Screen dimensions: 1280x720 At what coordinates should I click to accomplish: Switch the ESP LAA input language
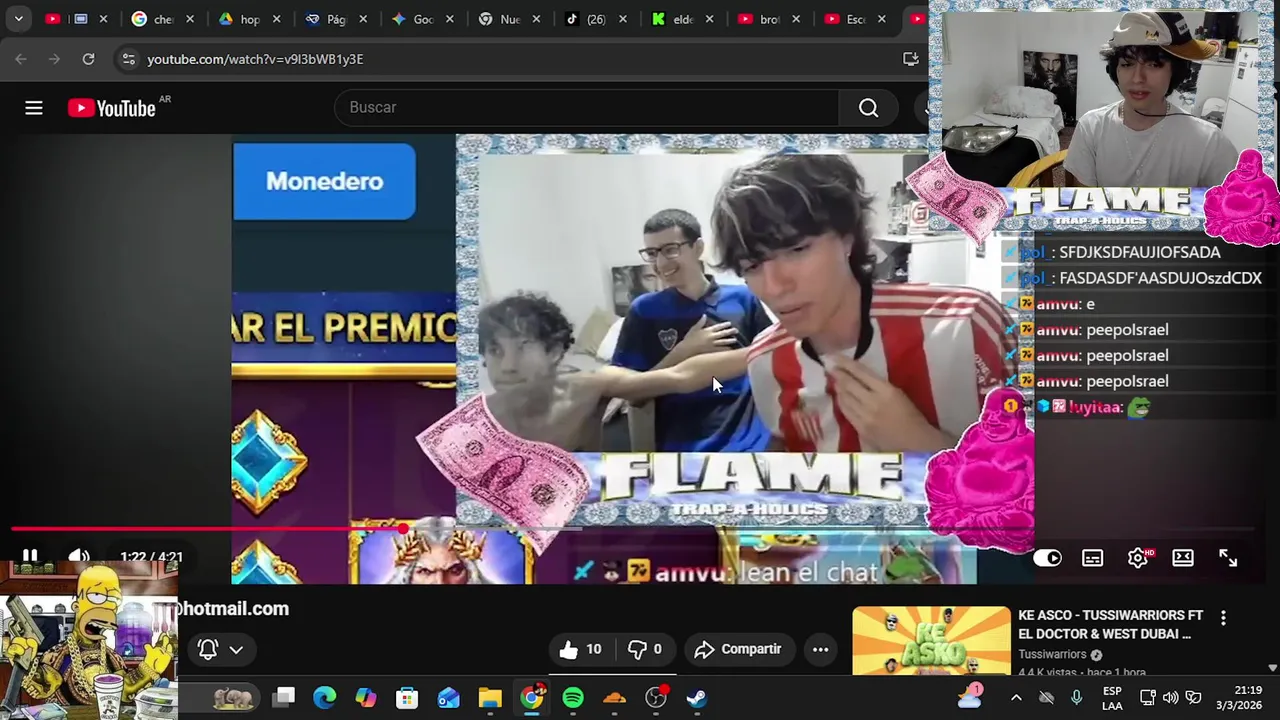[1112, 698]
